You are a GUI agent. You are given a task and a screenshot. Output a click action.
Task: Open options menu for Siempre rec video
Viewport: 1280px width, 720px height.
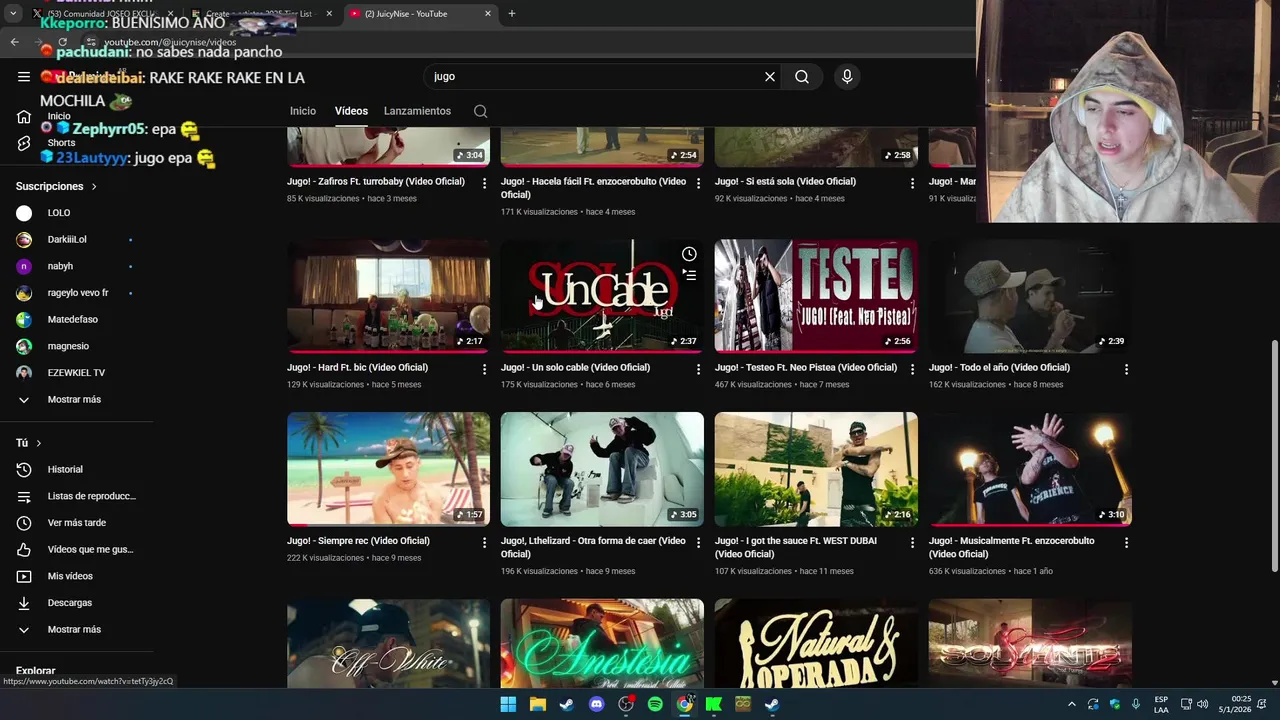485,542
